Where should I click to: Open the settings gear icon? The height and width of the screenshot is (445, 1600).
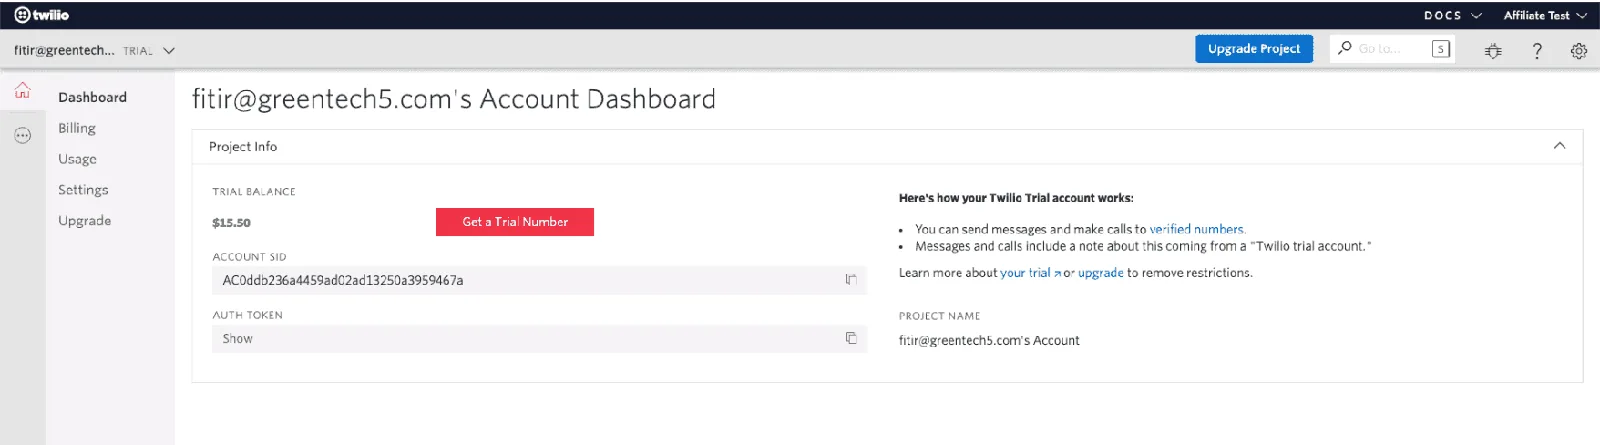[1579, 50]
